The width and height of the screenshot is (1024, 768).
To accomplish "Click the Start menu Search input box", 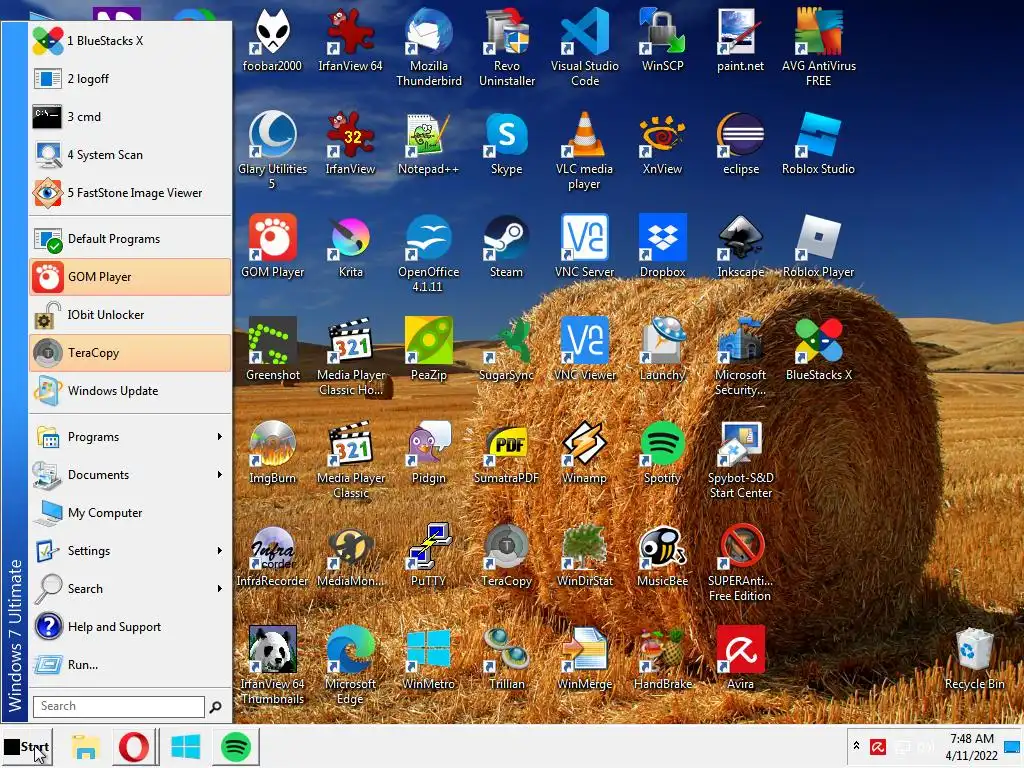I will pyautogui.click(x=119, y=706).
